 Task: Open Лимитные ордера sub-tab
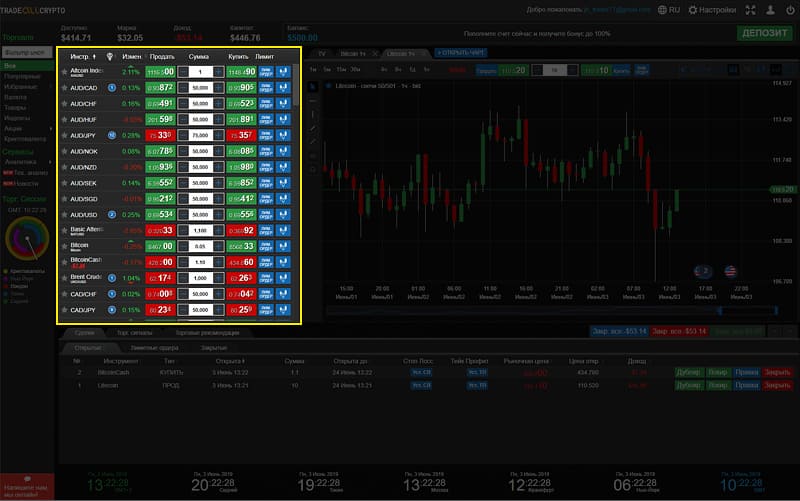click(154, 347)
